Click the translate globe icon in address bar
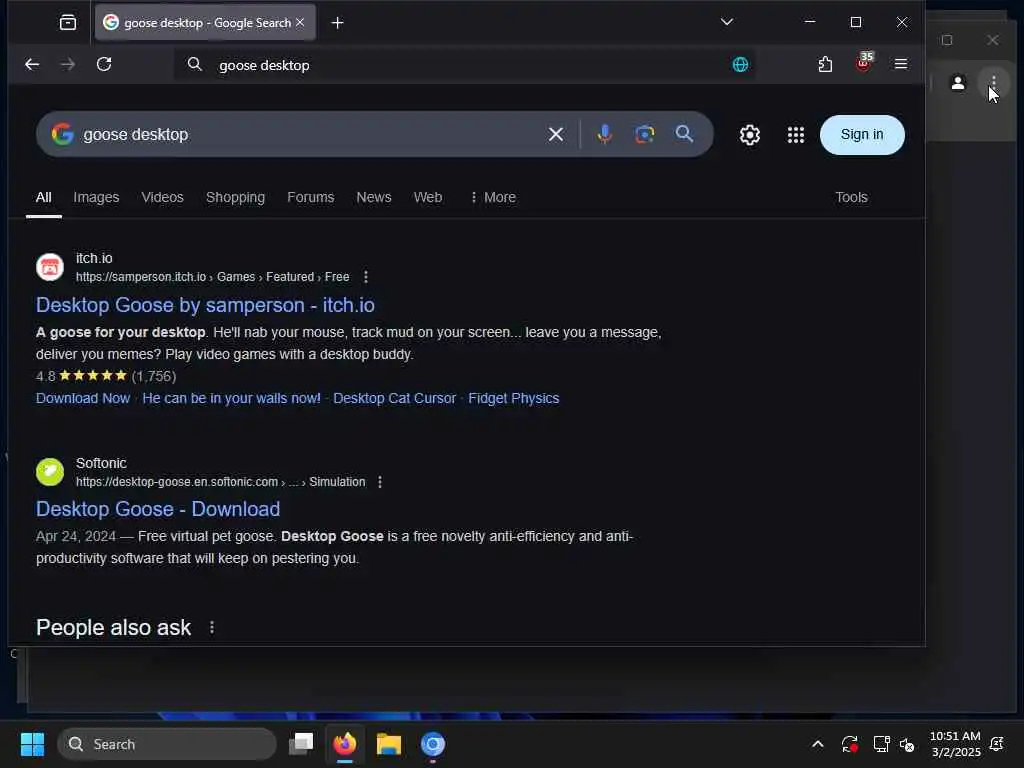 [x=740, y=65]
